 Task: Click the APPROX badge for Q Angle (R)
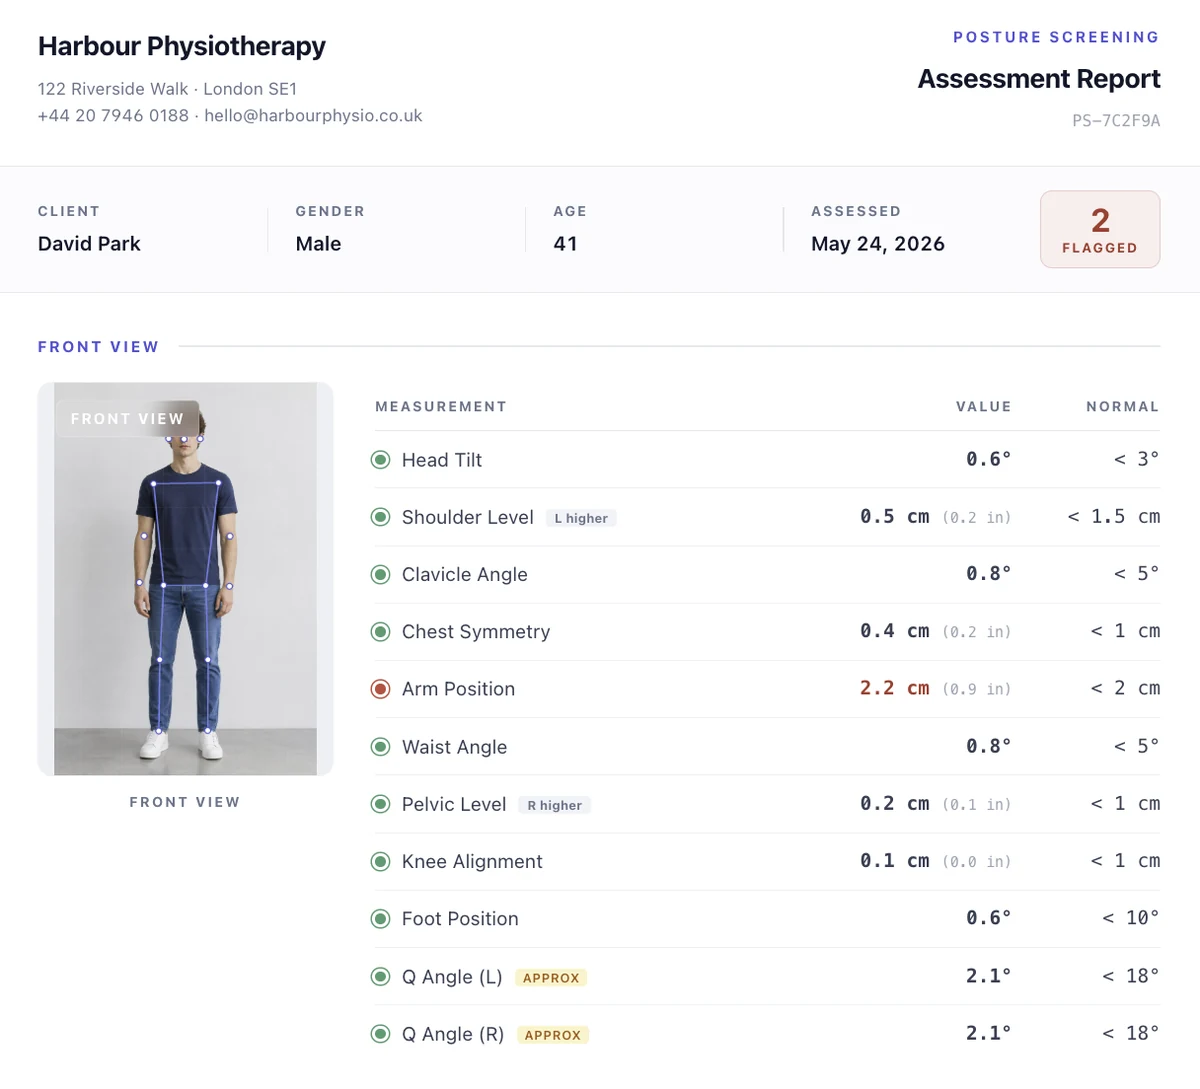point(553,1035)
